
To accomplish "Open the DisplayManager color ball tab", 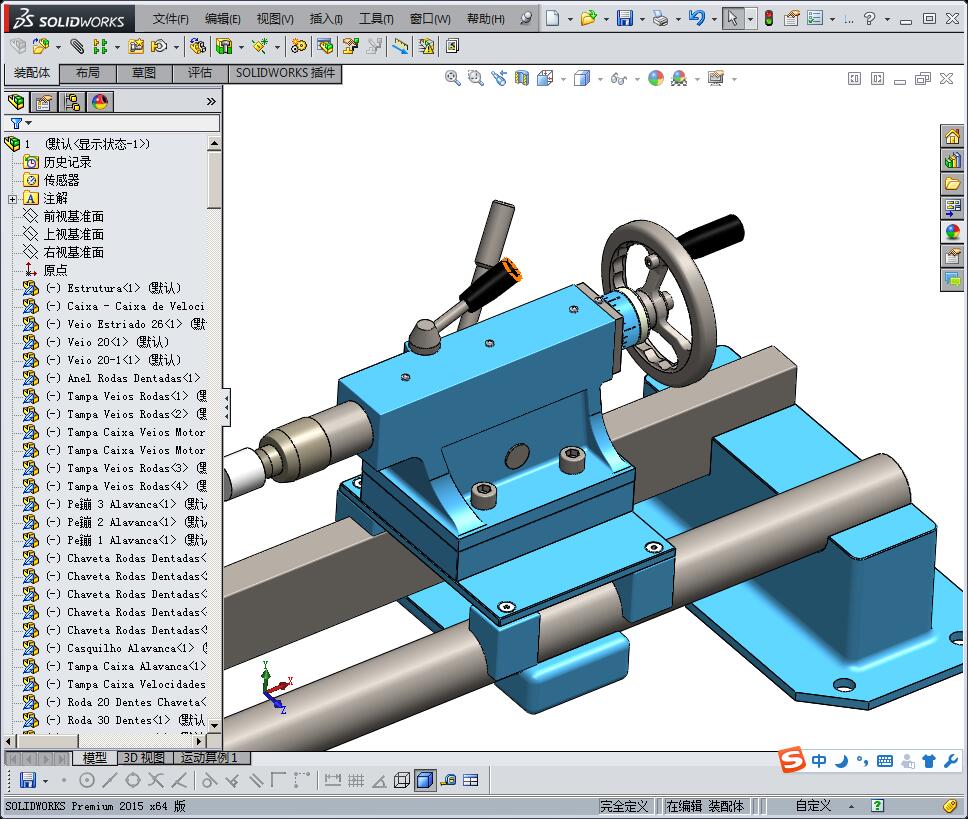I will click(100, 102).
